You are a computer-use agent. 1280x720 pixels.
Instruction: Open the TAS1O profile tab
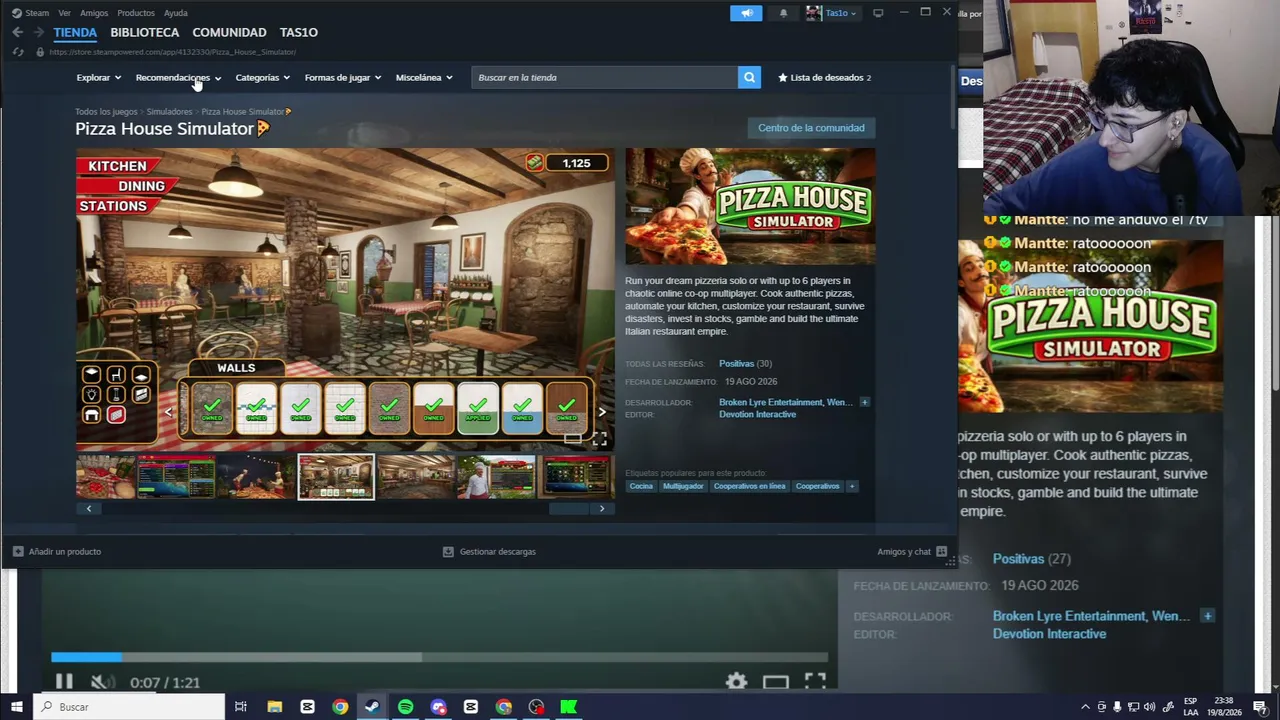(299, 32)
